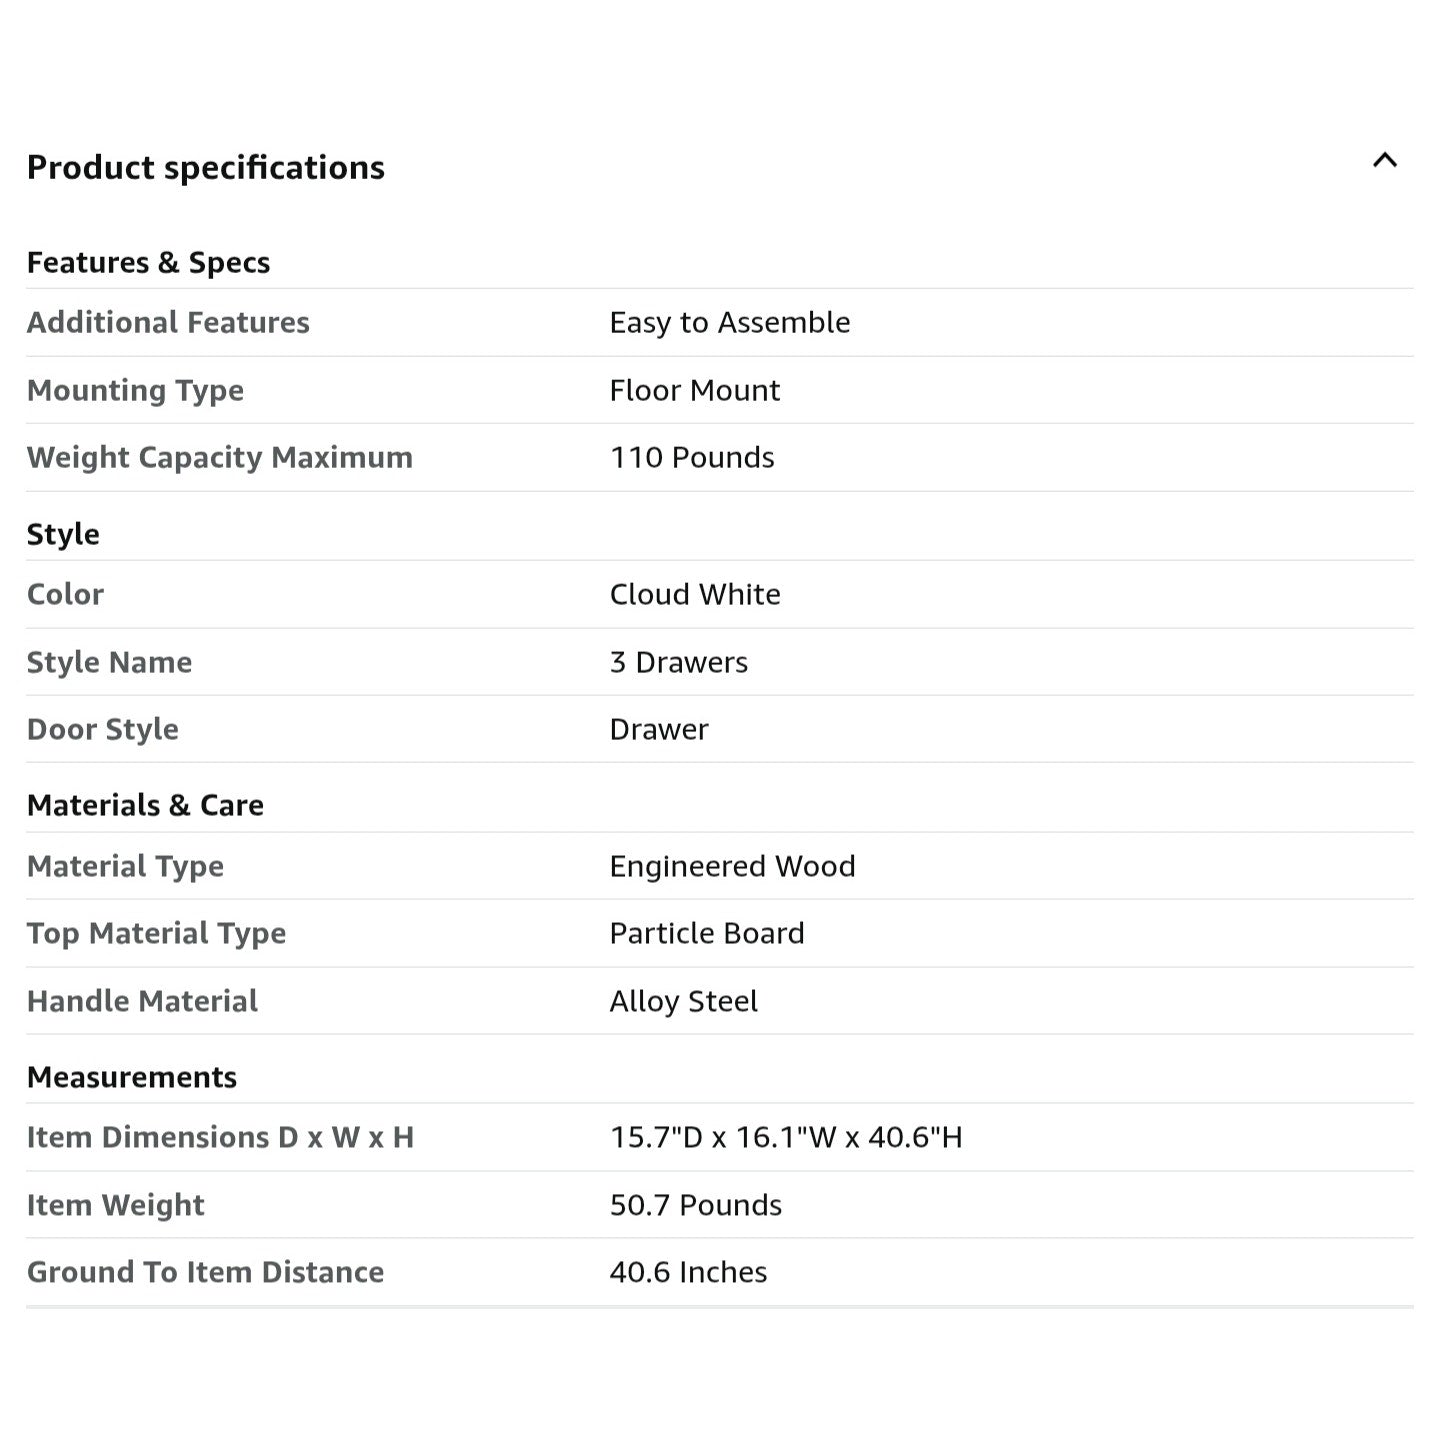Click the Weight Capacity Maximum label
This screenshot has width=1440, height=1440.
coord(219,457)
